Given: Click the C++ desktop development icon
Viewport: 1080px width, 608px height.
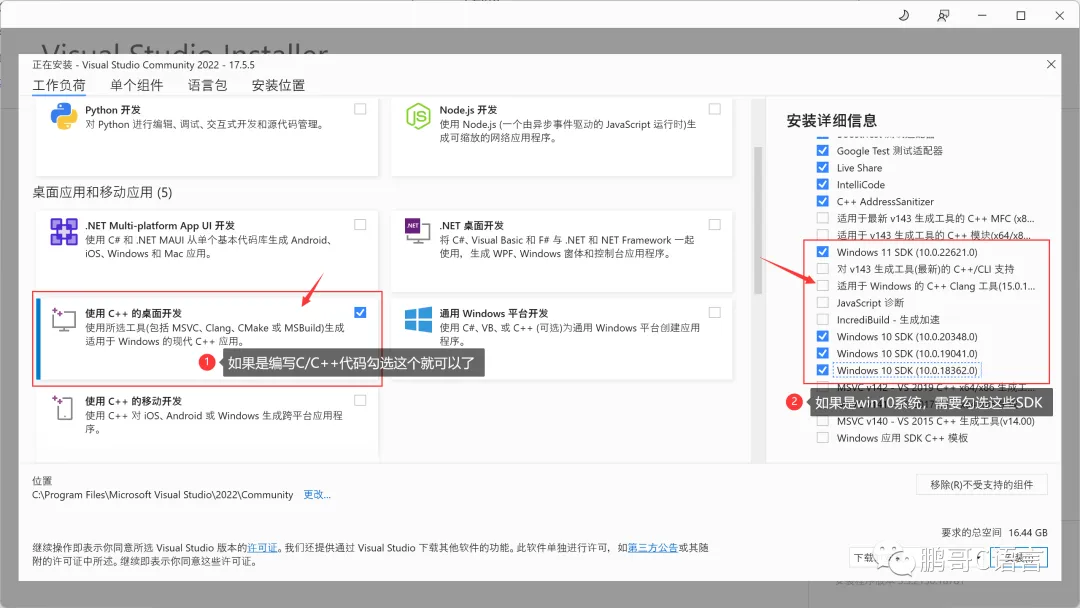Looking at the screenshot, I should tap(63, 319).
